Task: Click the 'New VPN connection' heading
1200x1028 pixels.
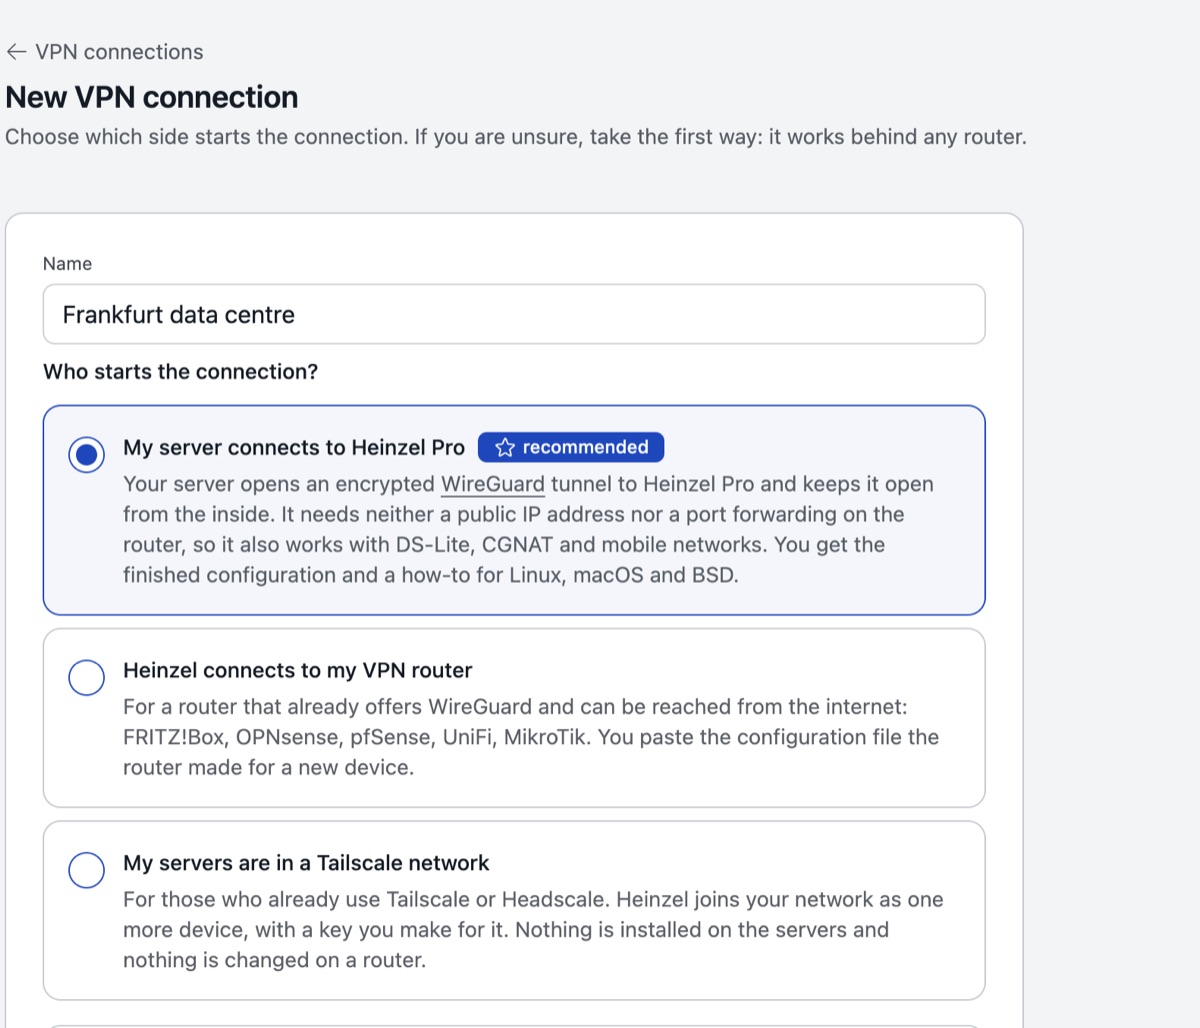Action: [152, 97]
